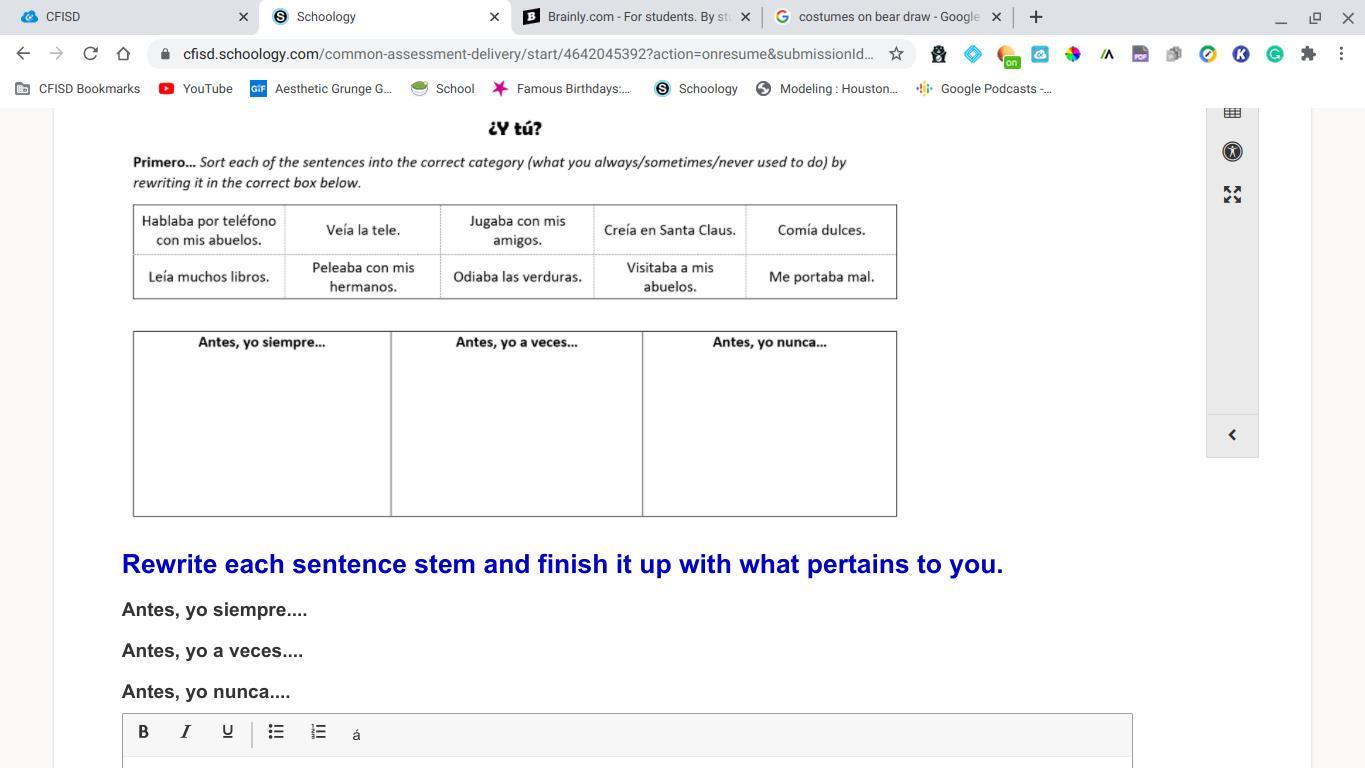Switch to the Brainly.com tab
The height and width of the screenshot is (768, 1365).
coord(637,17)
